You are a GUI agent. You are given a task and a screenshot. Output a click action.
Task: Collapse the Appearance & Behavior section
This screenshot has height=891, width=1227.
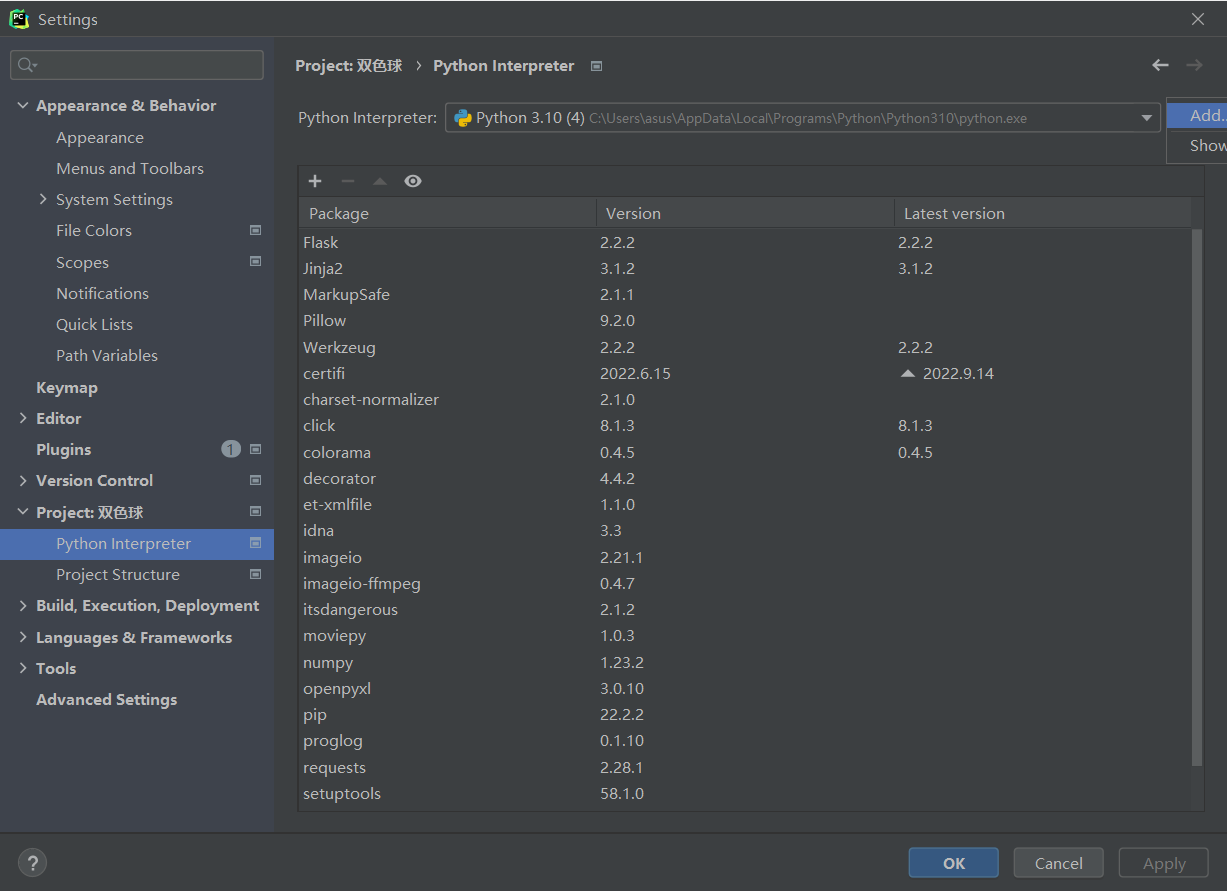(23, 105)
